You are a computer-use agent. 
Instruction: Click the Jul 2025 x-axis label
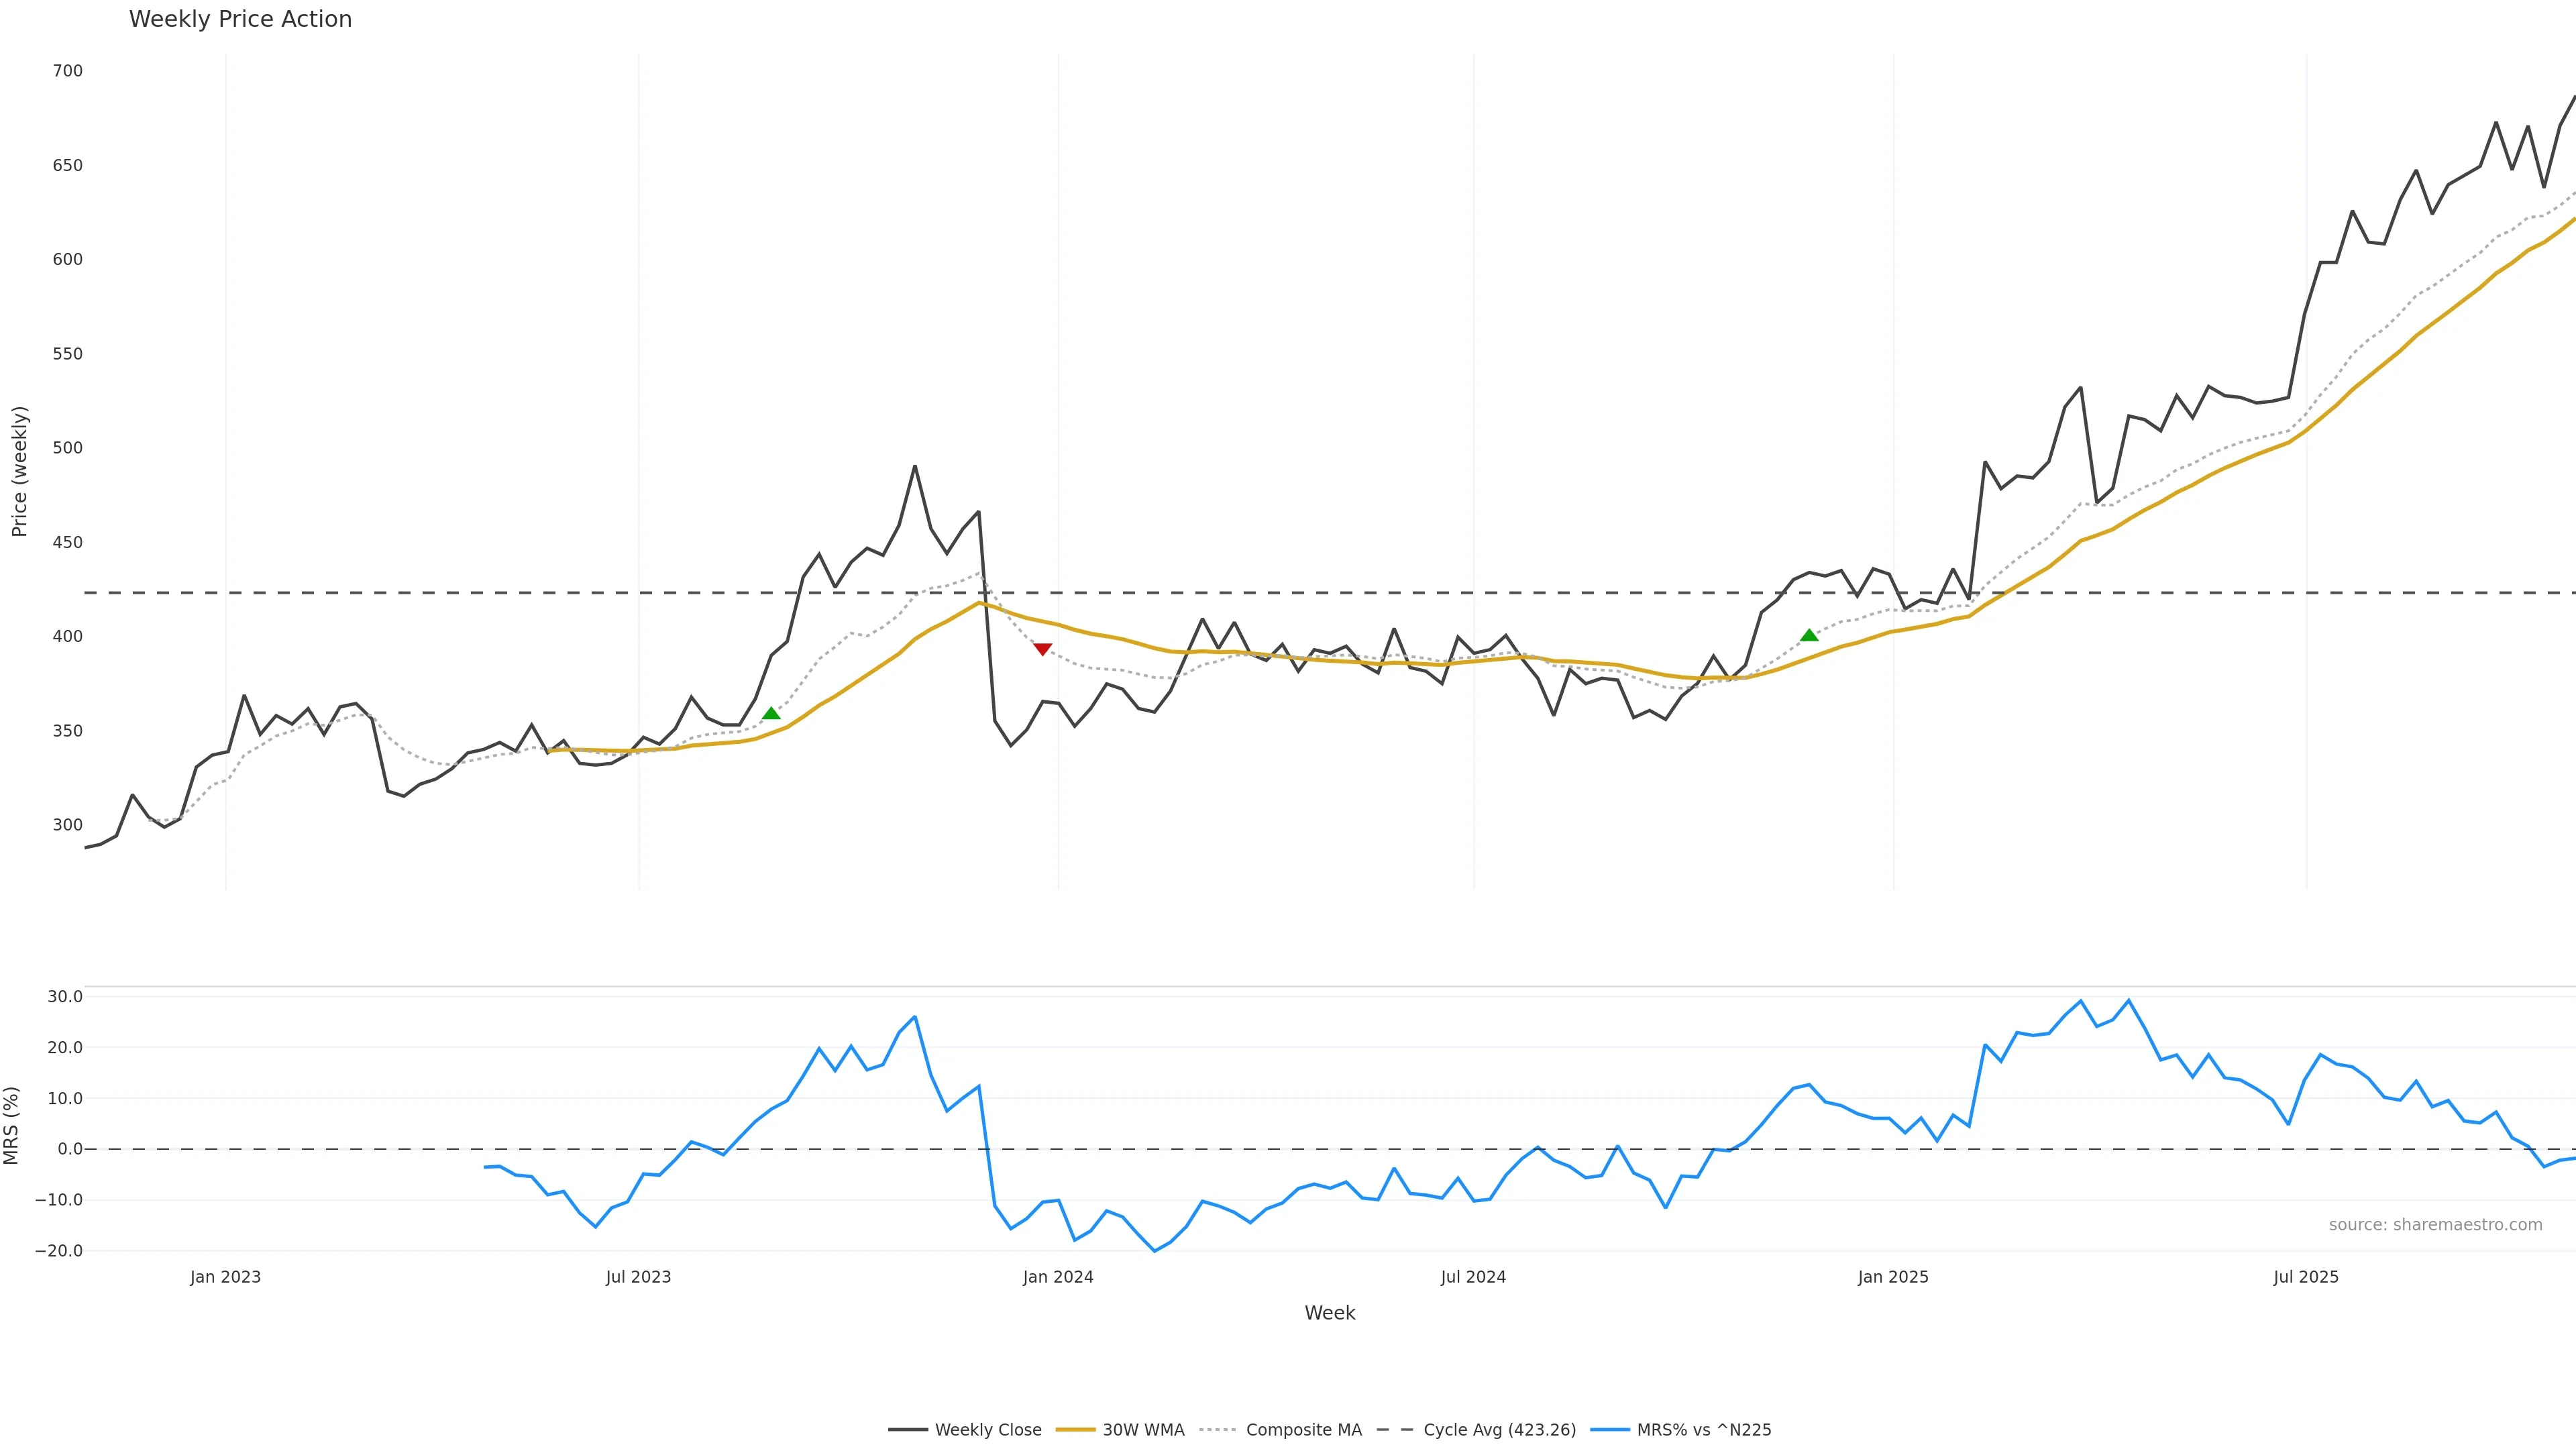point(2306,1277)
